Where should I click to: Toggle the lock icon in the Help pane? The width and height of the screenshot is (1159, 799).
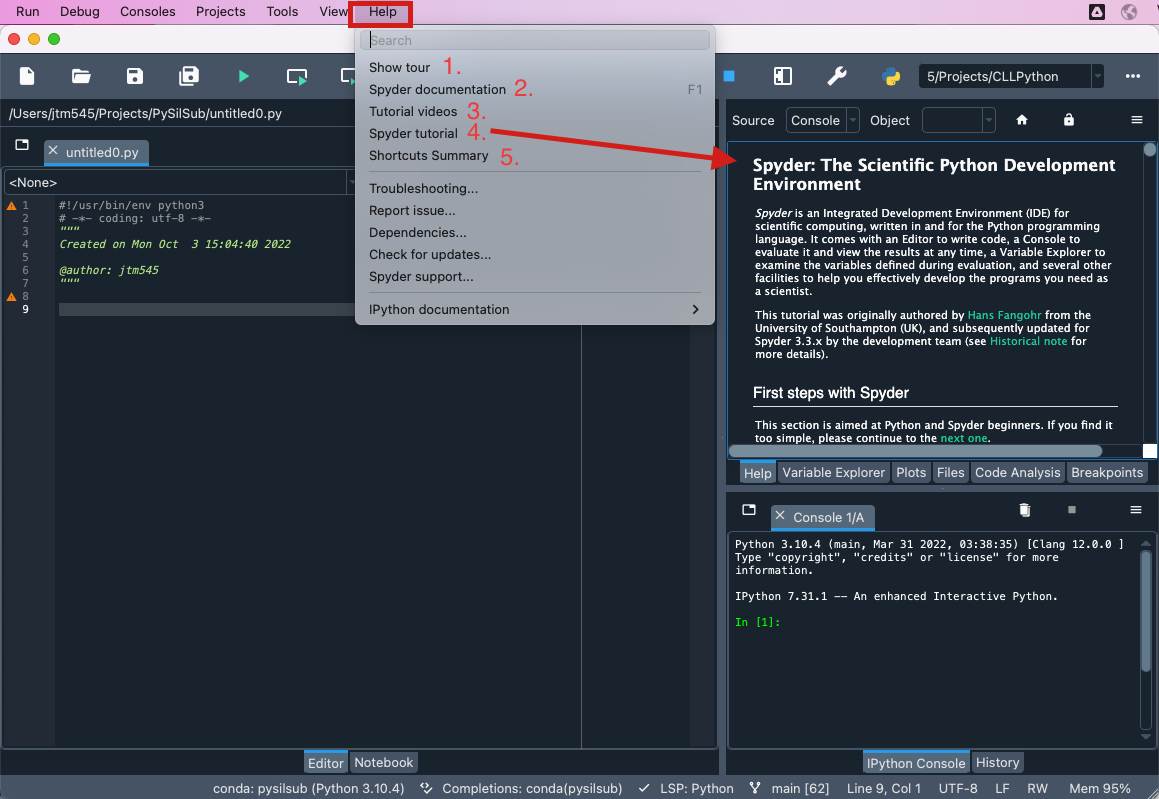pyautogui.click(x=1069, y=120)
